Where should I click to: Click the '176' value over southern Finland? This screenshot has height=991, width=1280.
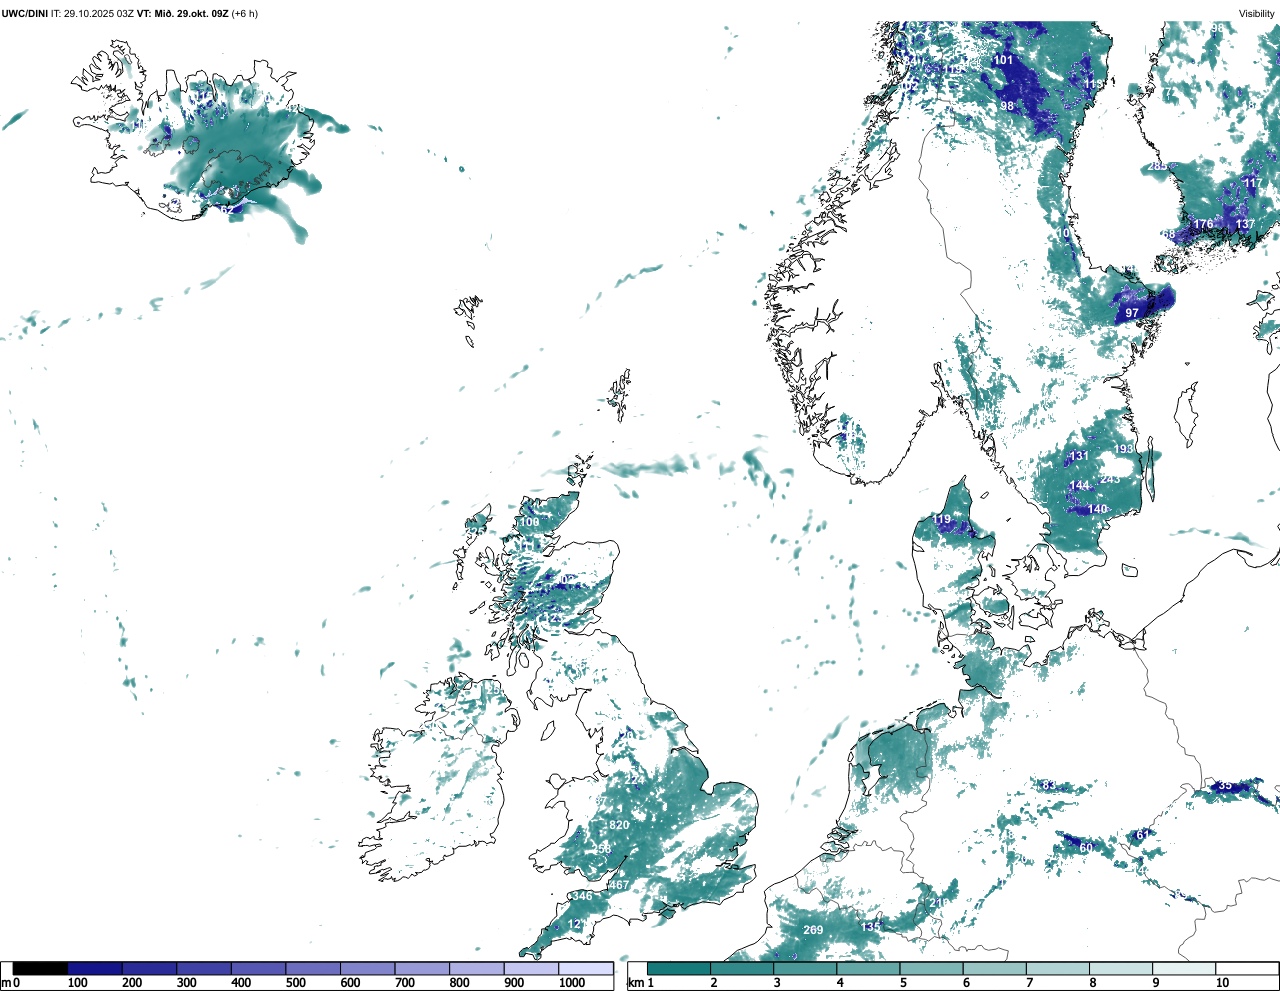(1203, 225)
